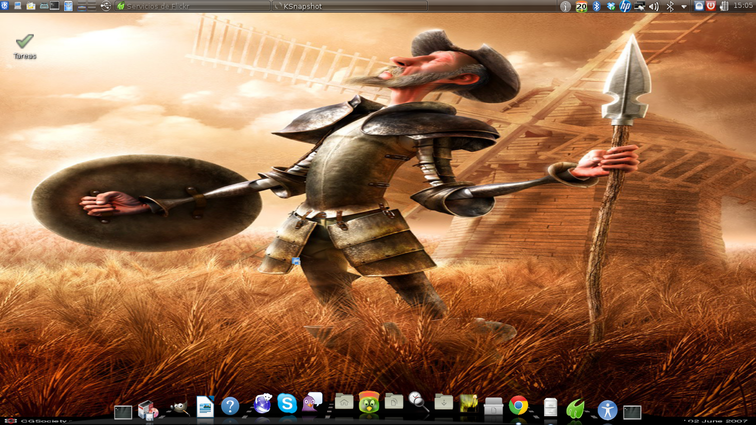The image size is (756, 425).
Task: Open the KDE application launcher menu
Action: coord(5,6)
